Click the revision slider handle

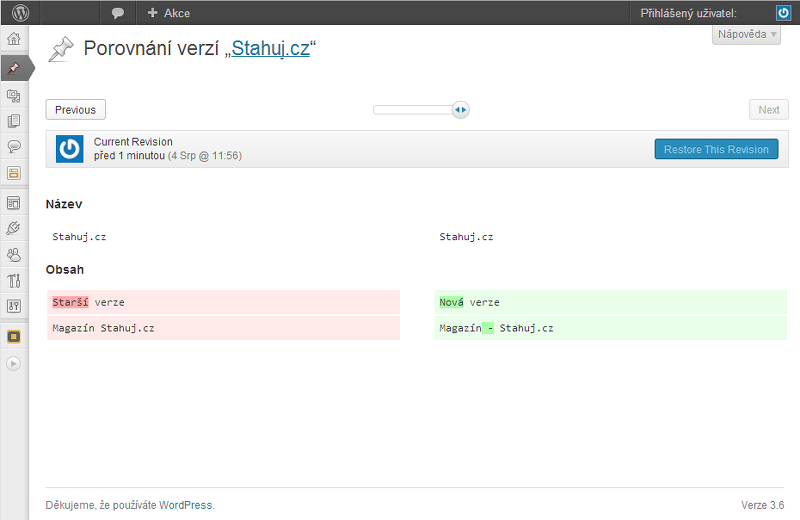coord(460,110)
